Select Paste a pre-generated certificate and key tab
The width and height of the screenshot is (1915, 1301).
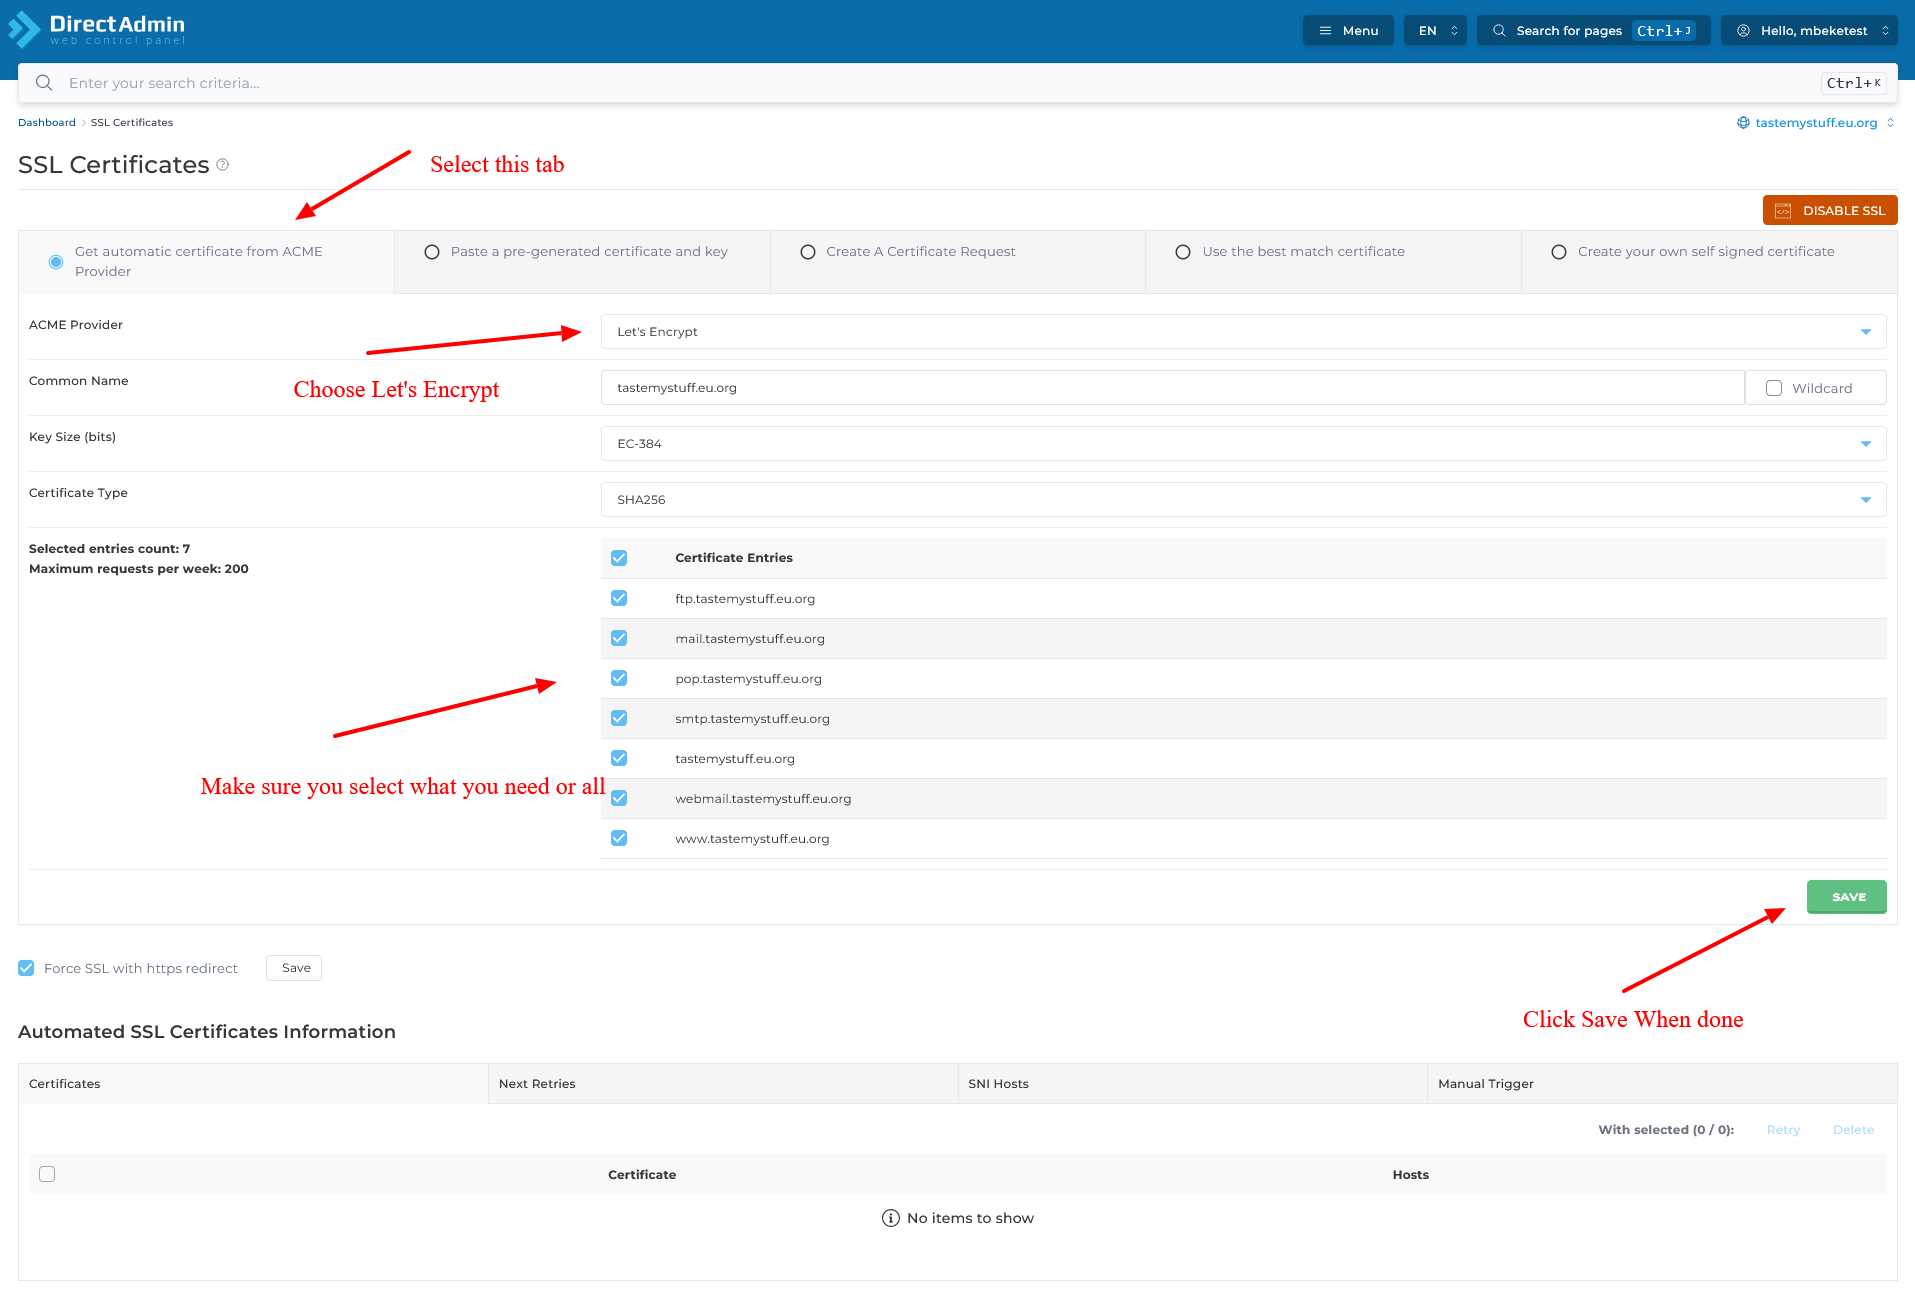pos(432,252)
